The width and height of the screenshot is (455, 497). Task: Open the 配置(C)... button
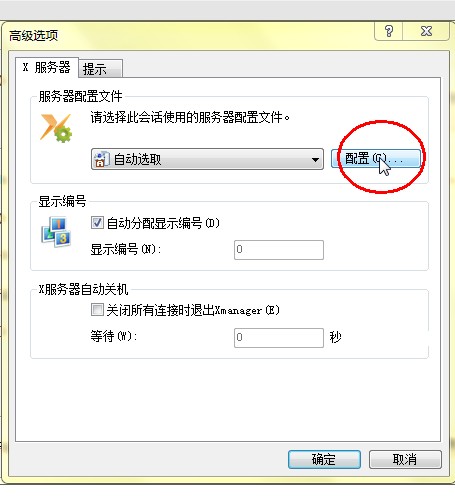376,158
